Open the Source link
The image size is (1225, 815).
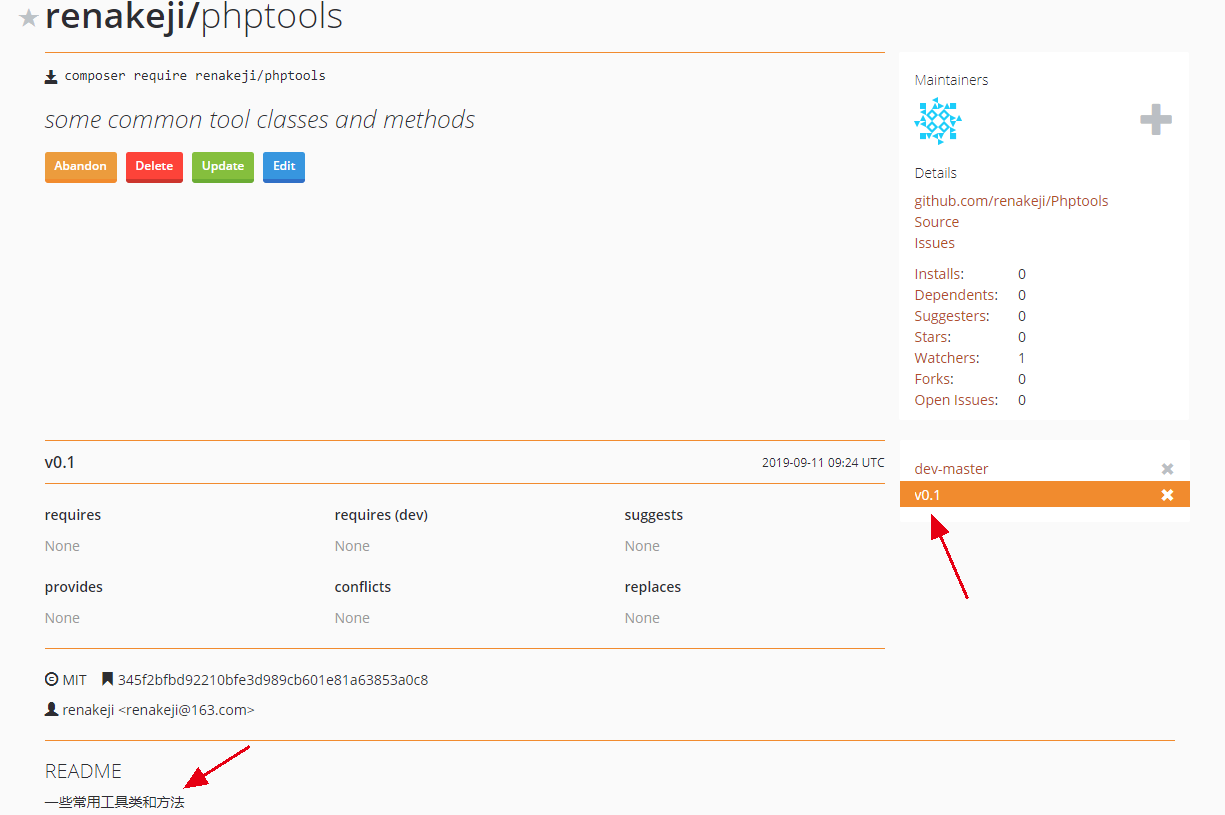coord(937,222)
